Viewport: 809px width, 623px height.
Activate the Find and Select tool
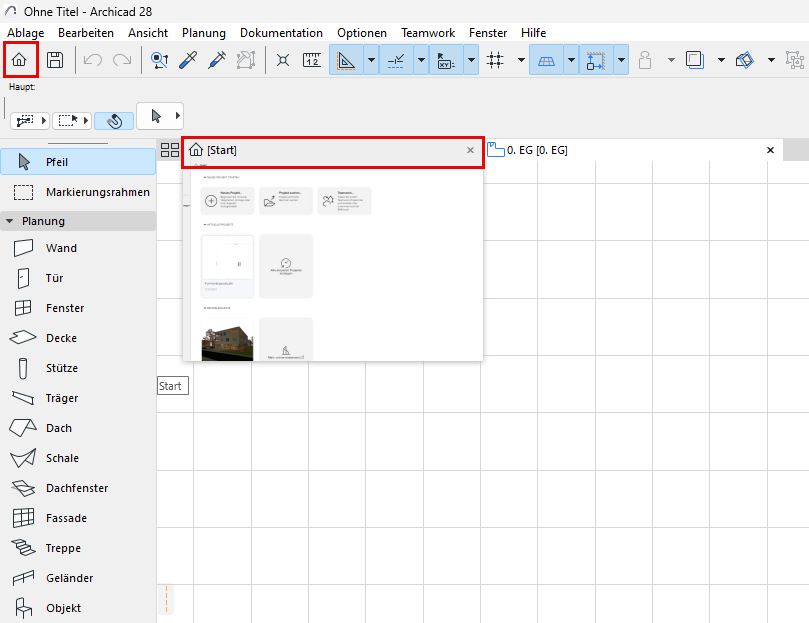tap(159, 60)
